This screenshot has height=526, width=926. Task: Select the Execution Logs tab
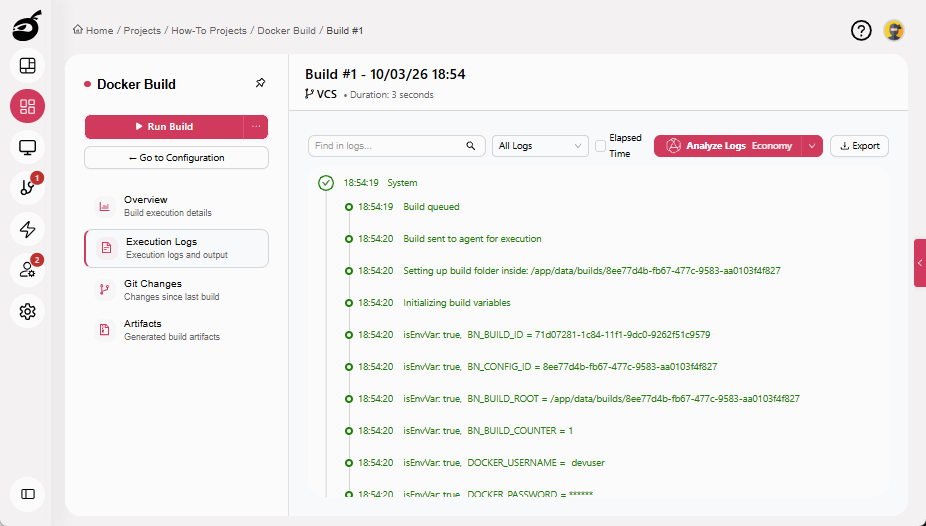(176, 248)
